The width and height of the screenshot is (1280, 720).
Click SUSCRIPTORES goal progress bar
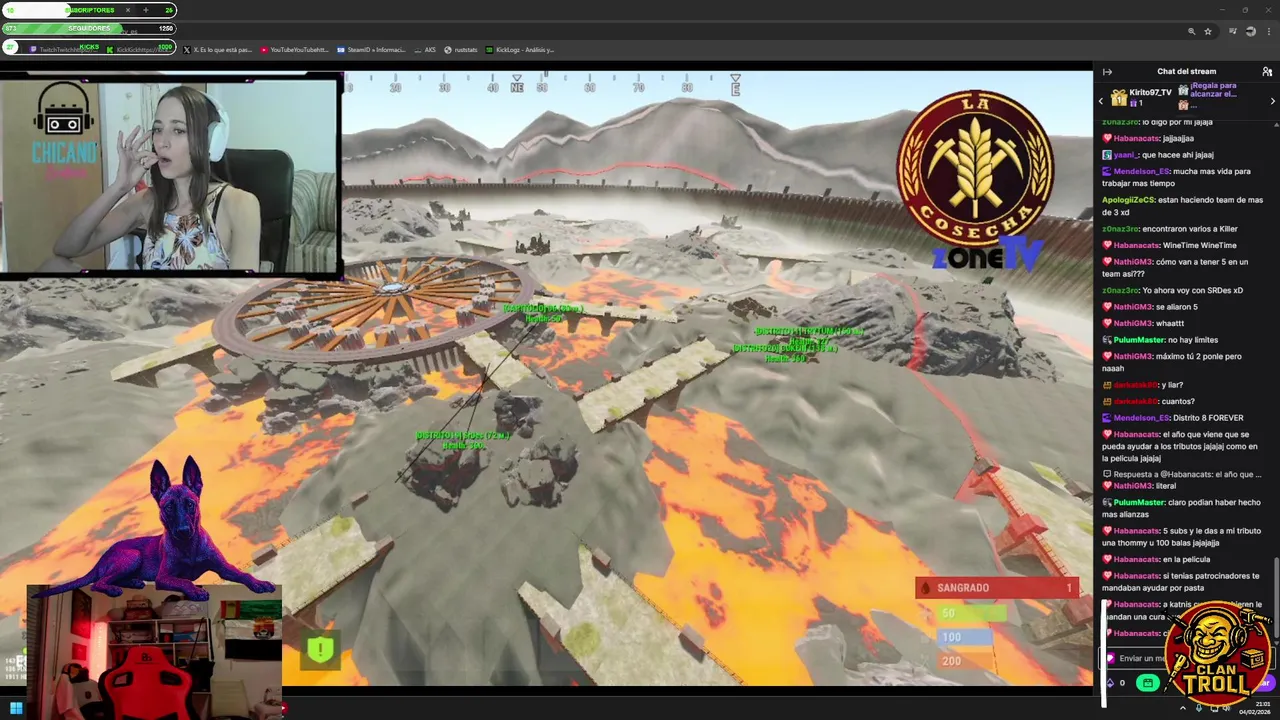89,10
